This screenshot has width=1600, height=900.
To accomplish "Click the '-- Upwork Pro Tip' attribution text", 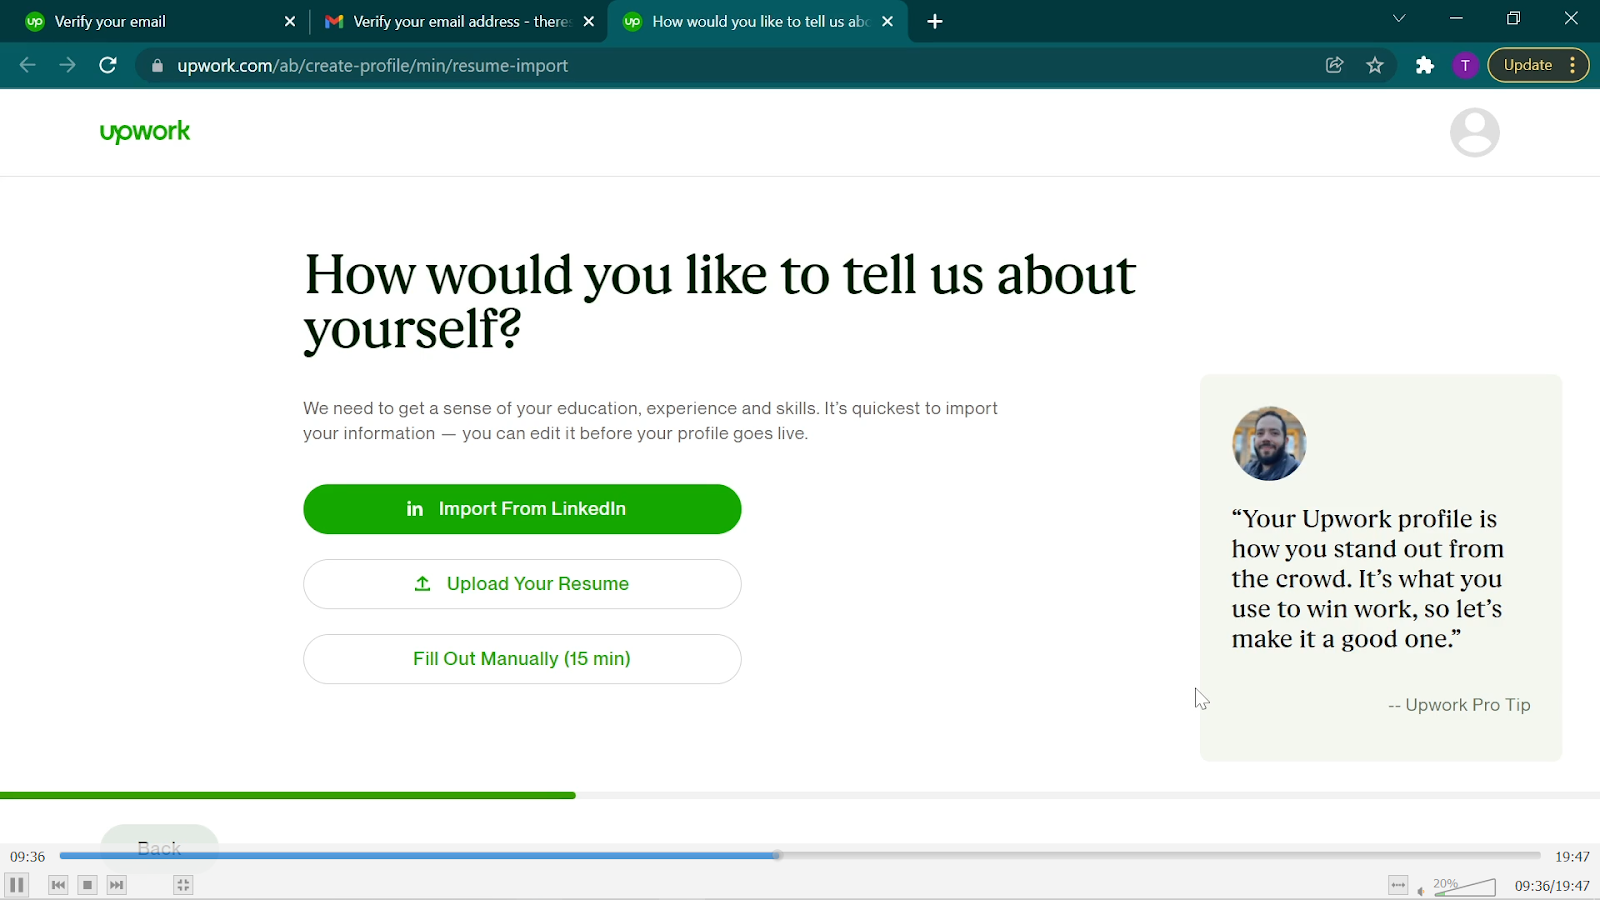I will coord(1459,705).
